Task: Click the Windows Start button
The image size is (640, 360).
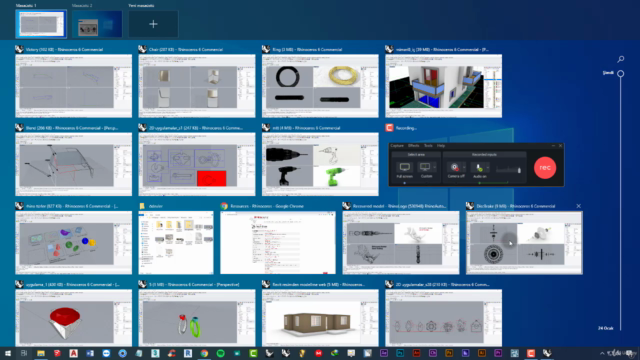Action: [8, 353]
